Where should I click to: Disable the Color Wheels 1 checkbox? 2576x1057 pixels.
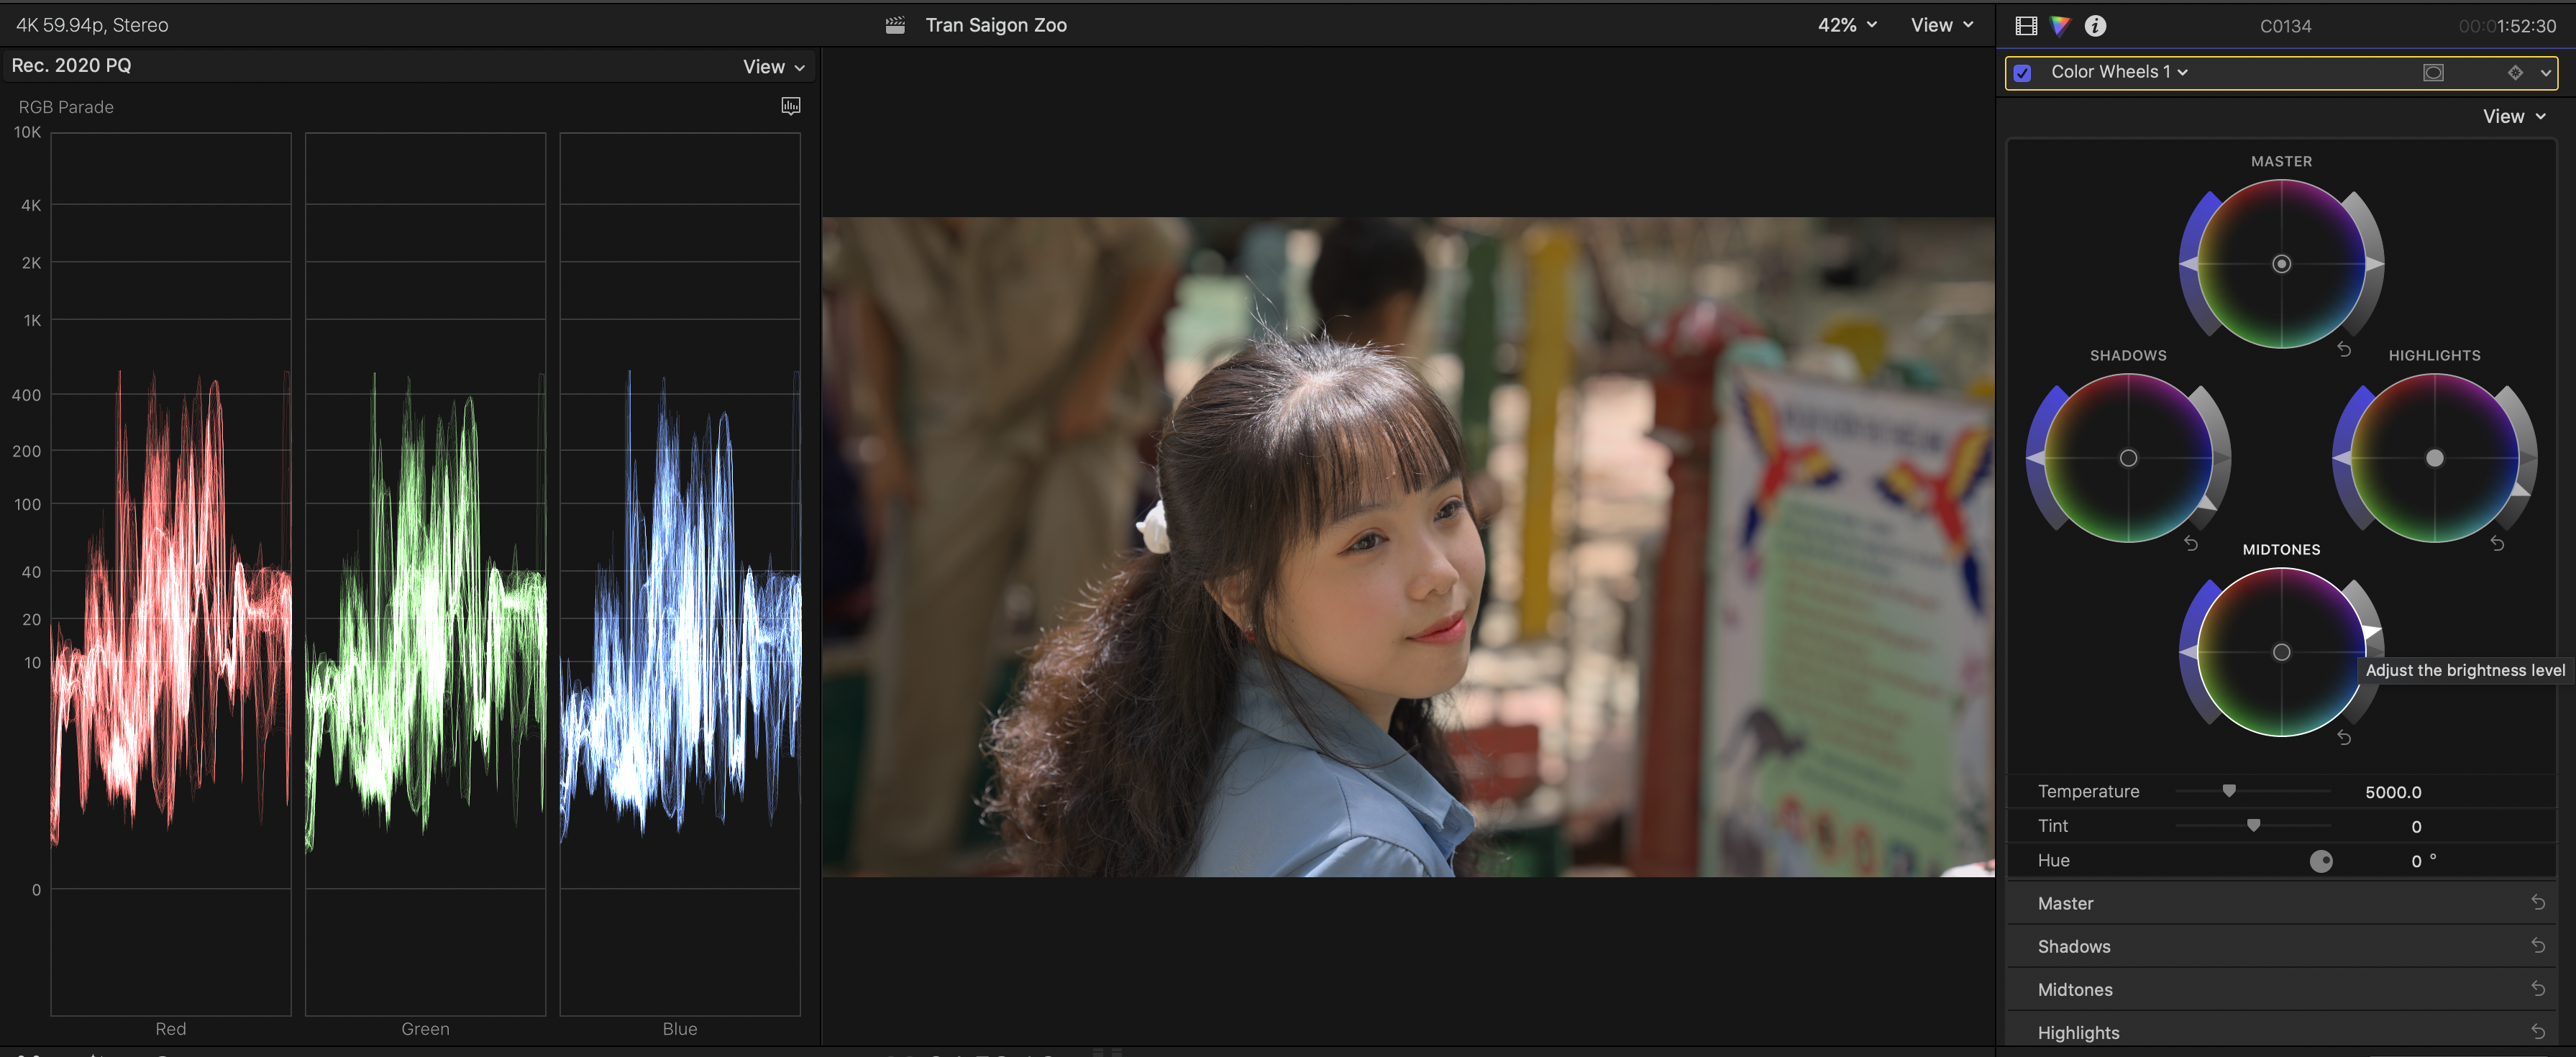(2022, 73)
